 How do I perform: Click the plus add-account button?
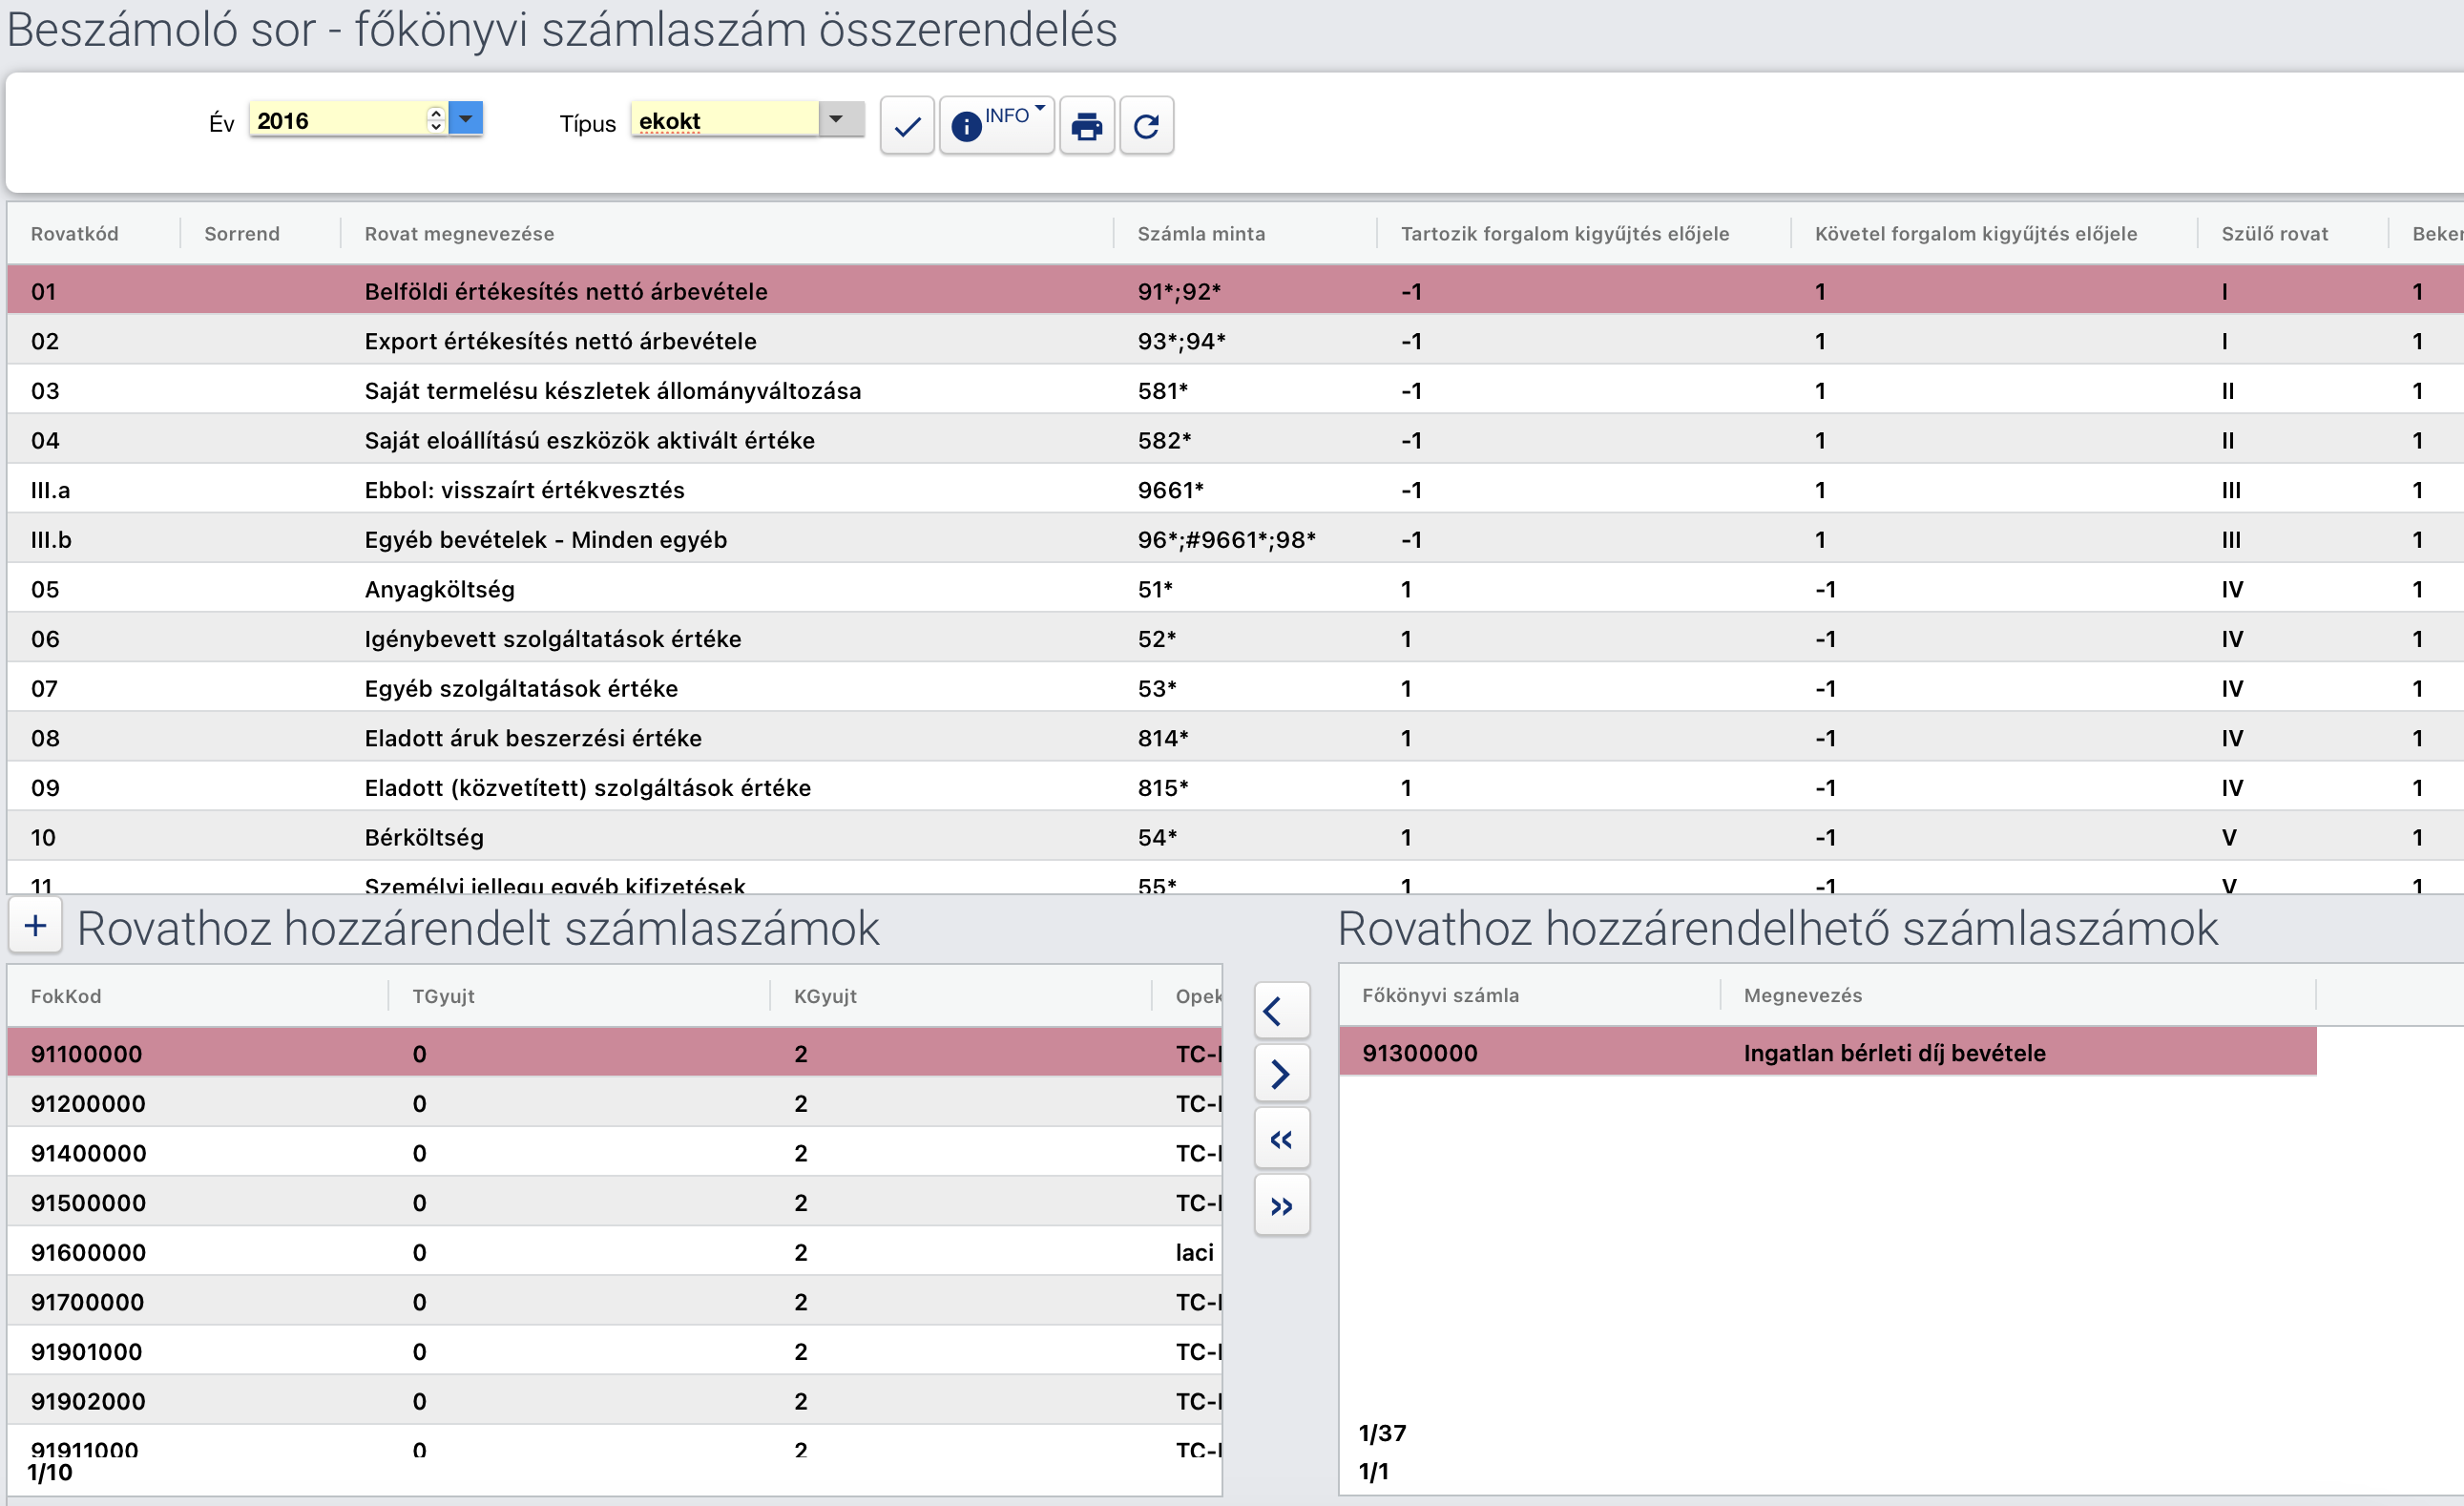pyautogui.click(x=35, y=925)
